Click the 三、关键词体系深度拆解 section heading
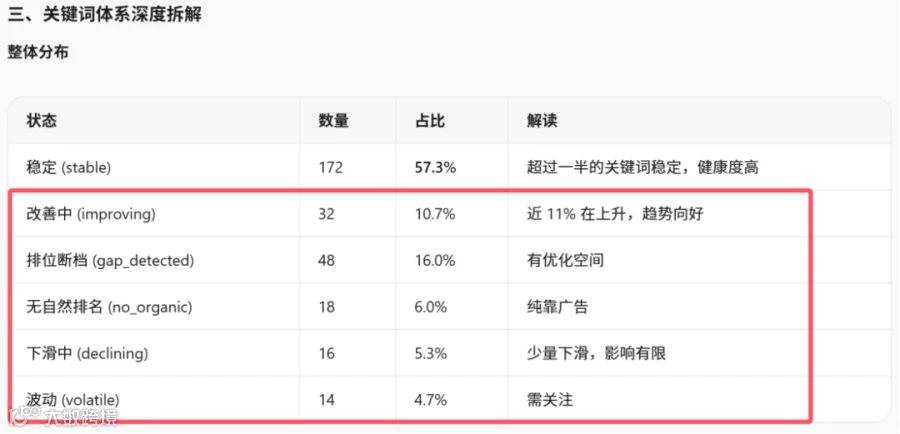The height and width of the screenshot is (434, 900). pyautogui.click(x=104, y=15)
